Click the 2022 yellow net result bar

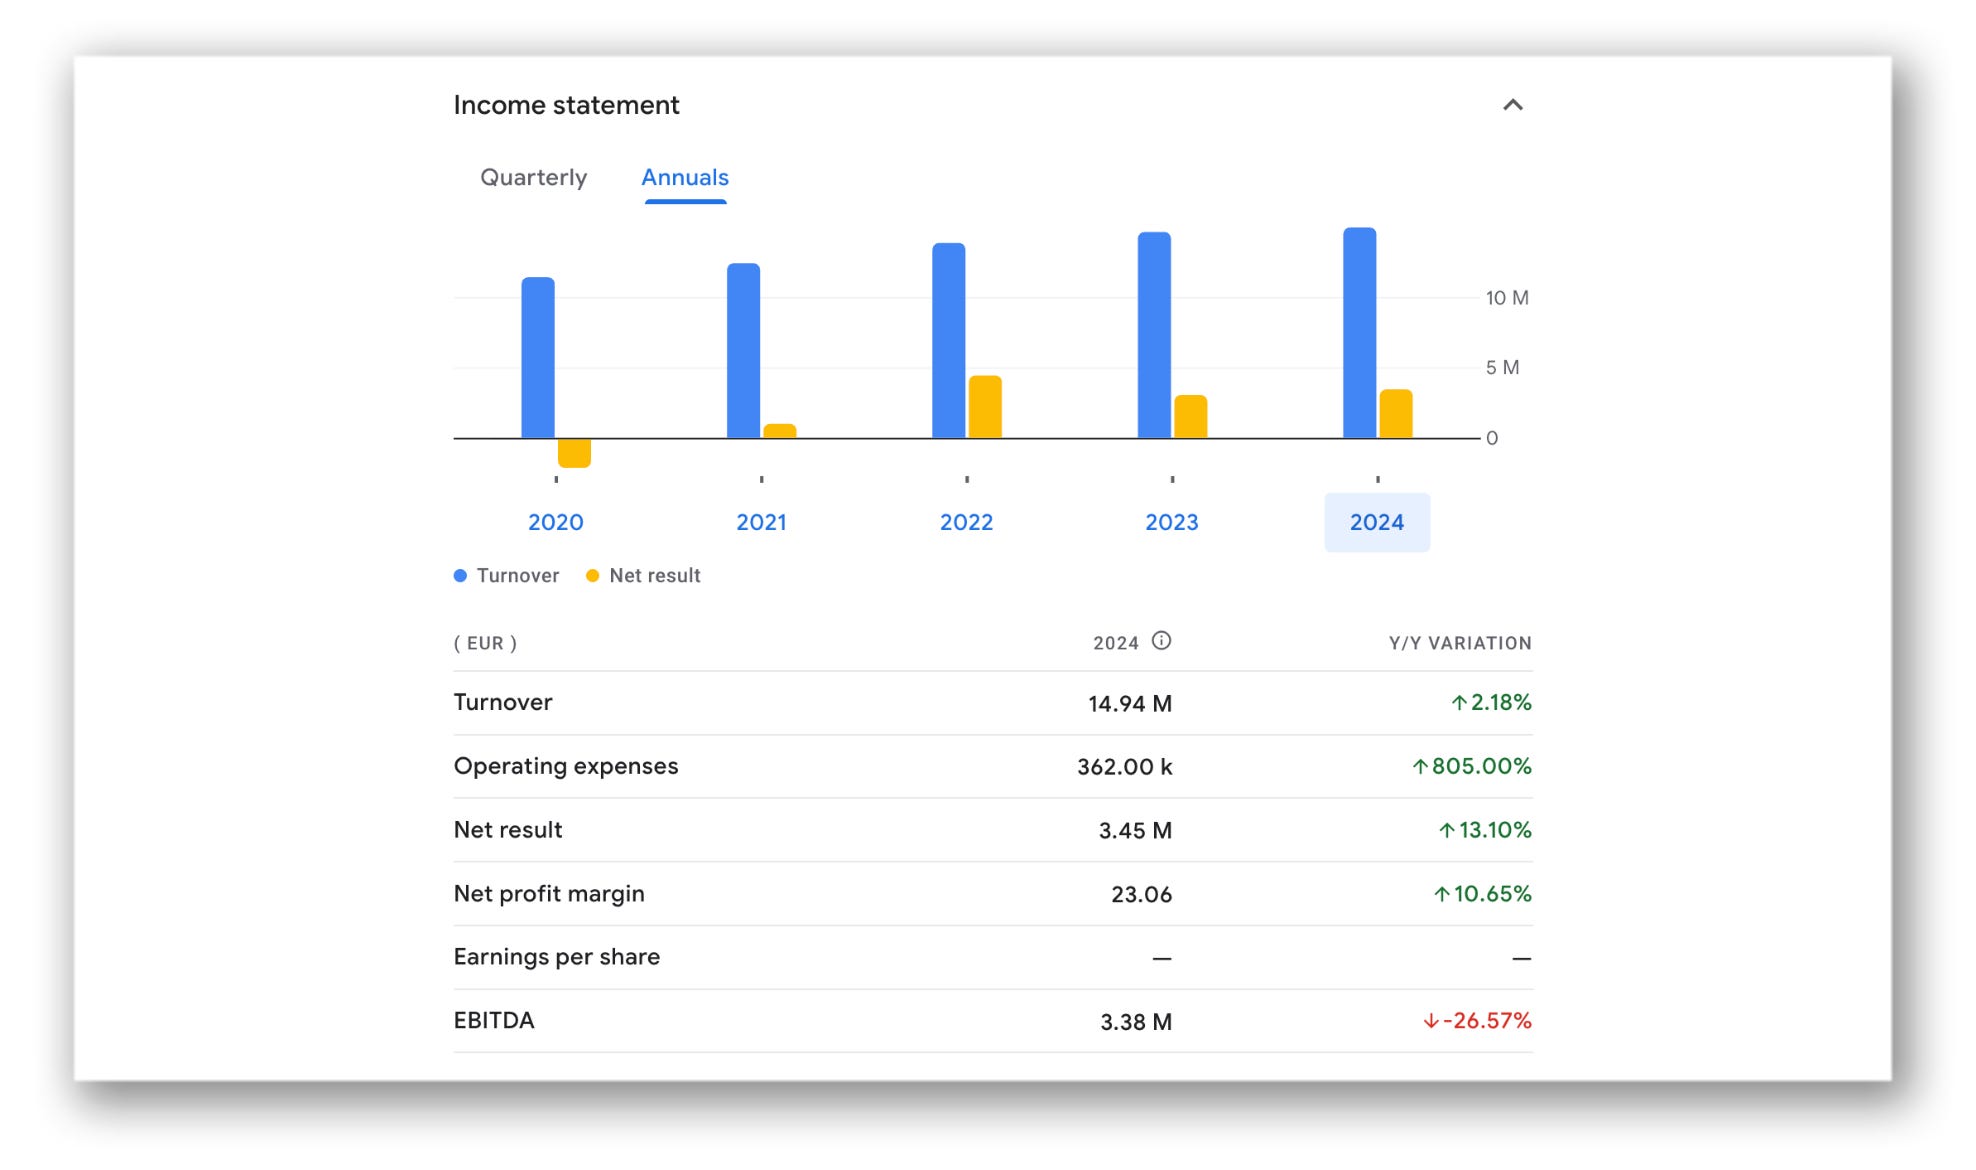(x=985, y=407)
